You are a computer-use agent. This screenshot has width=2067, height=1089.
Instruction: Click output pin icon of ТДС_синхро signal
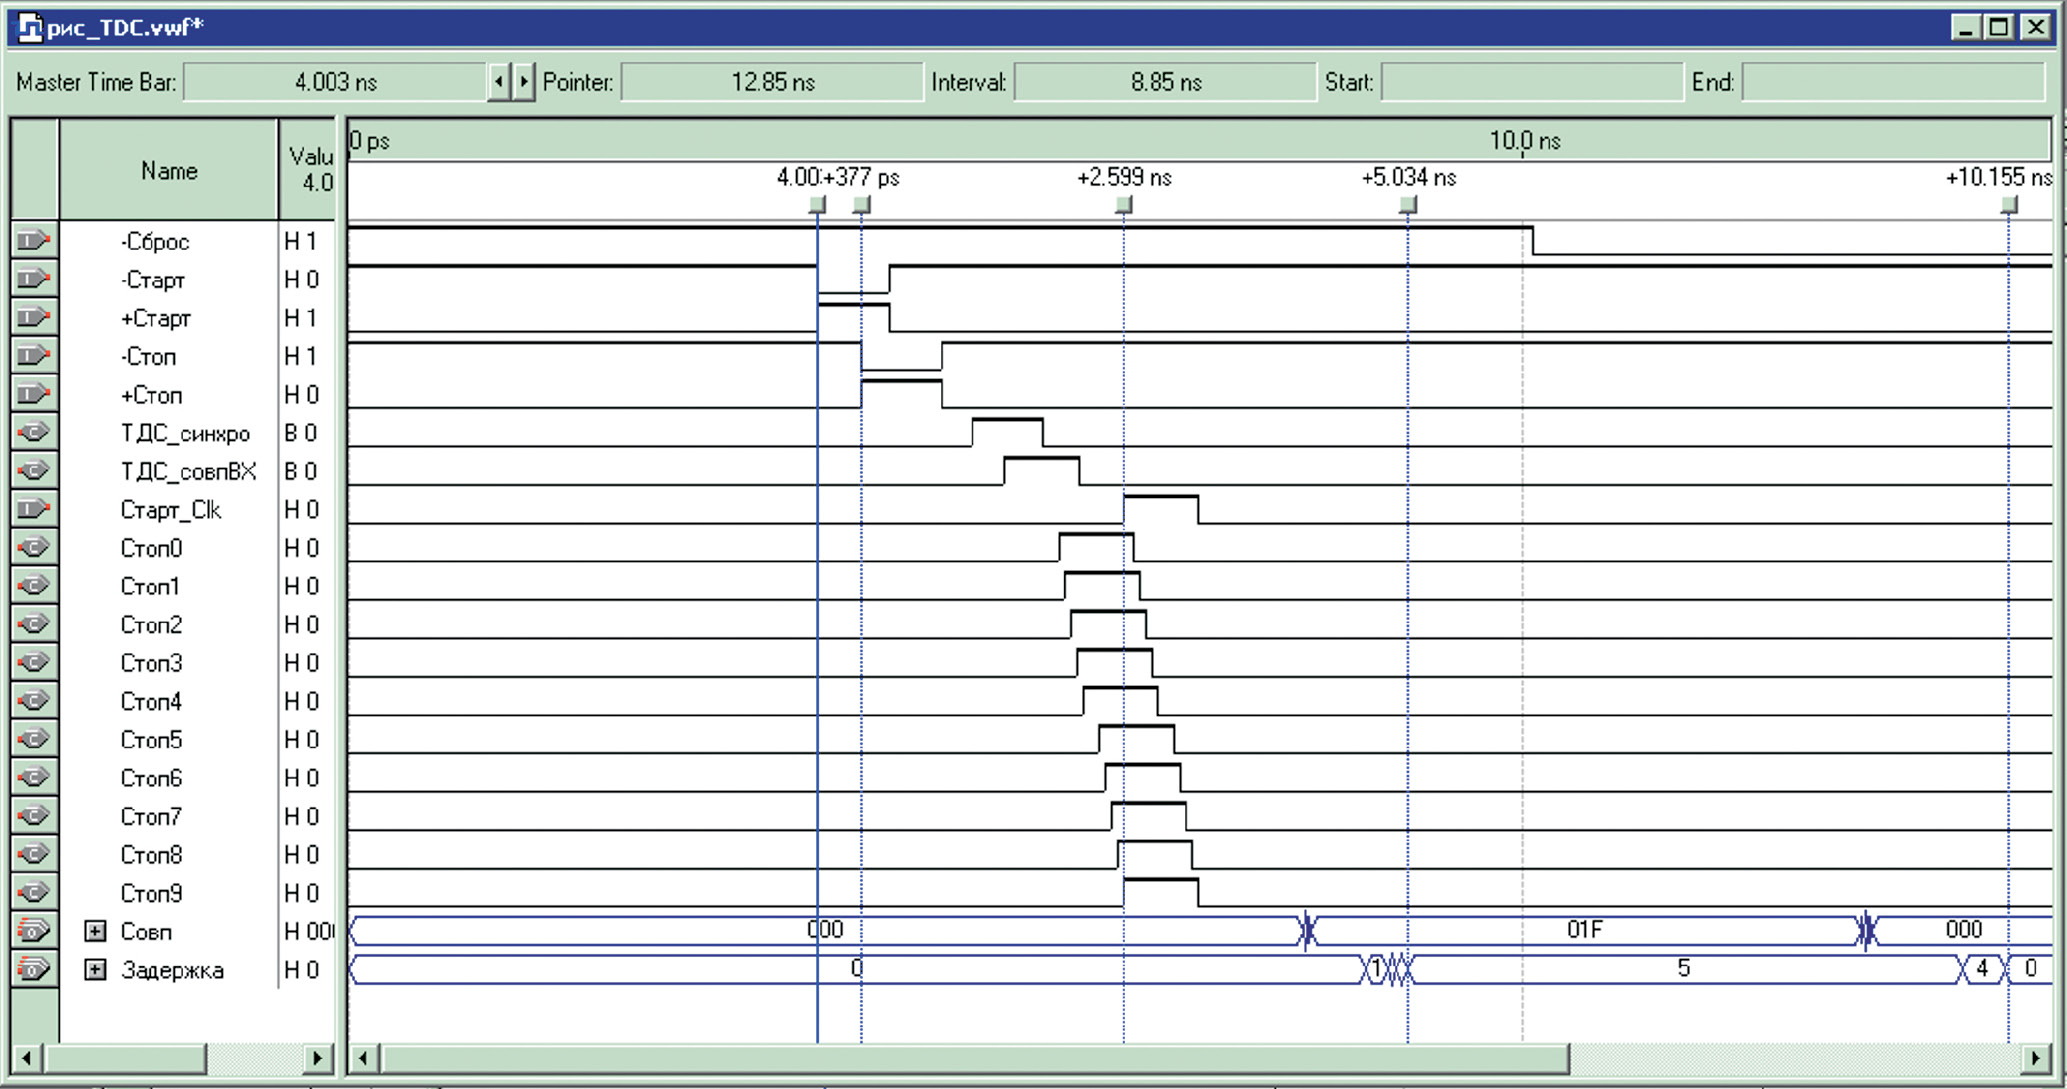[x=33, y=433]
